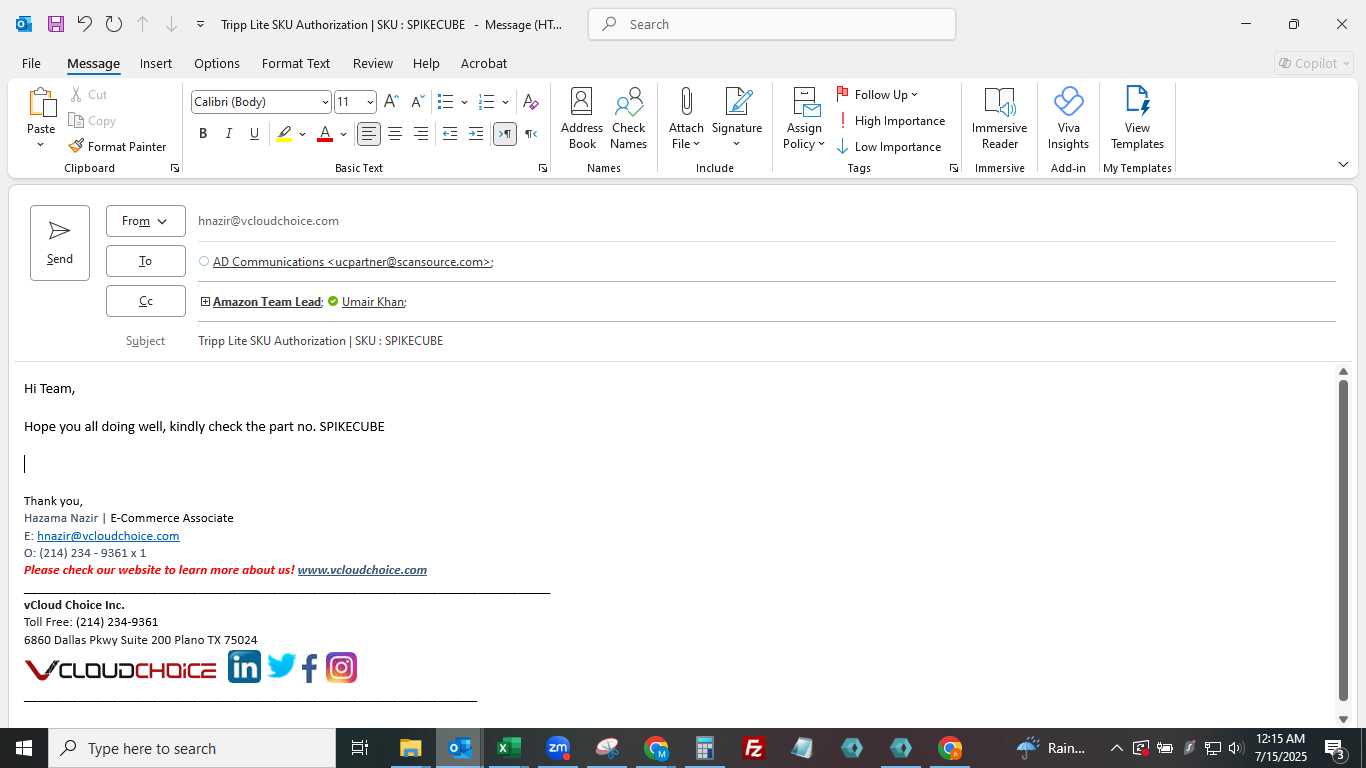Click into the Subject field
The image size is (1366, 768).
pyautogui.click(x=766, y=341)
